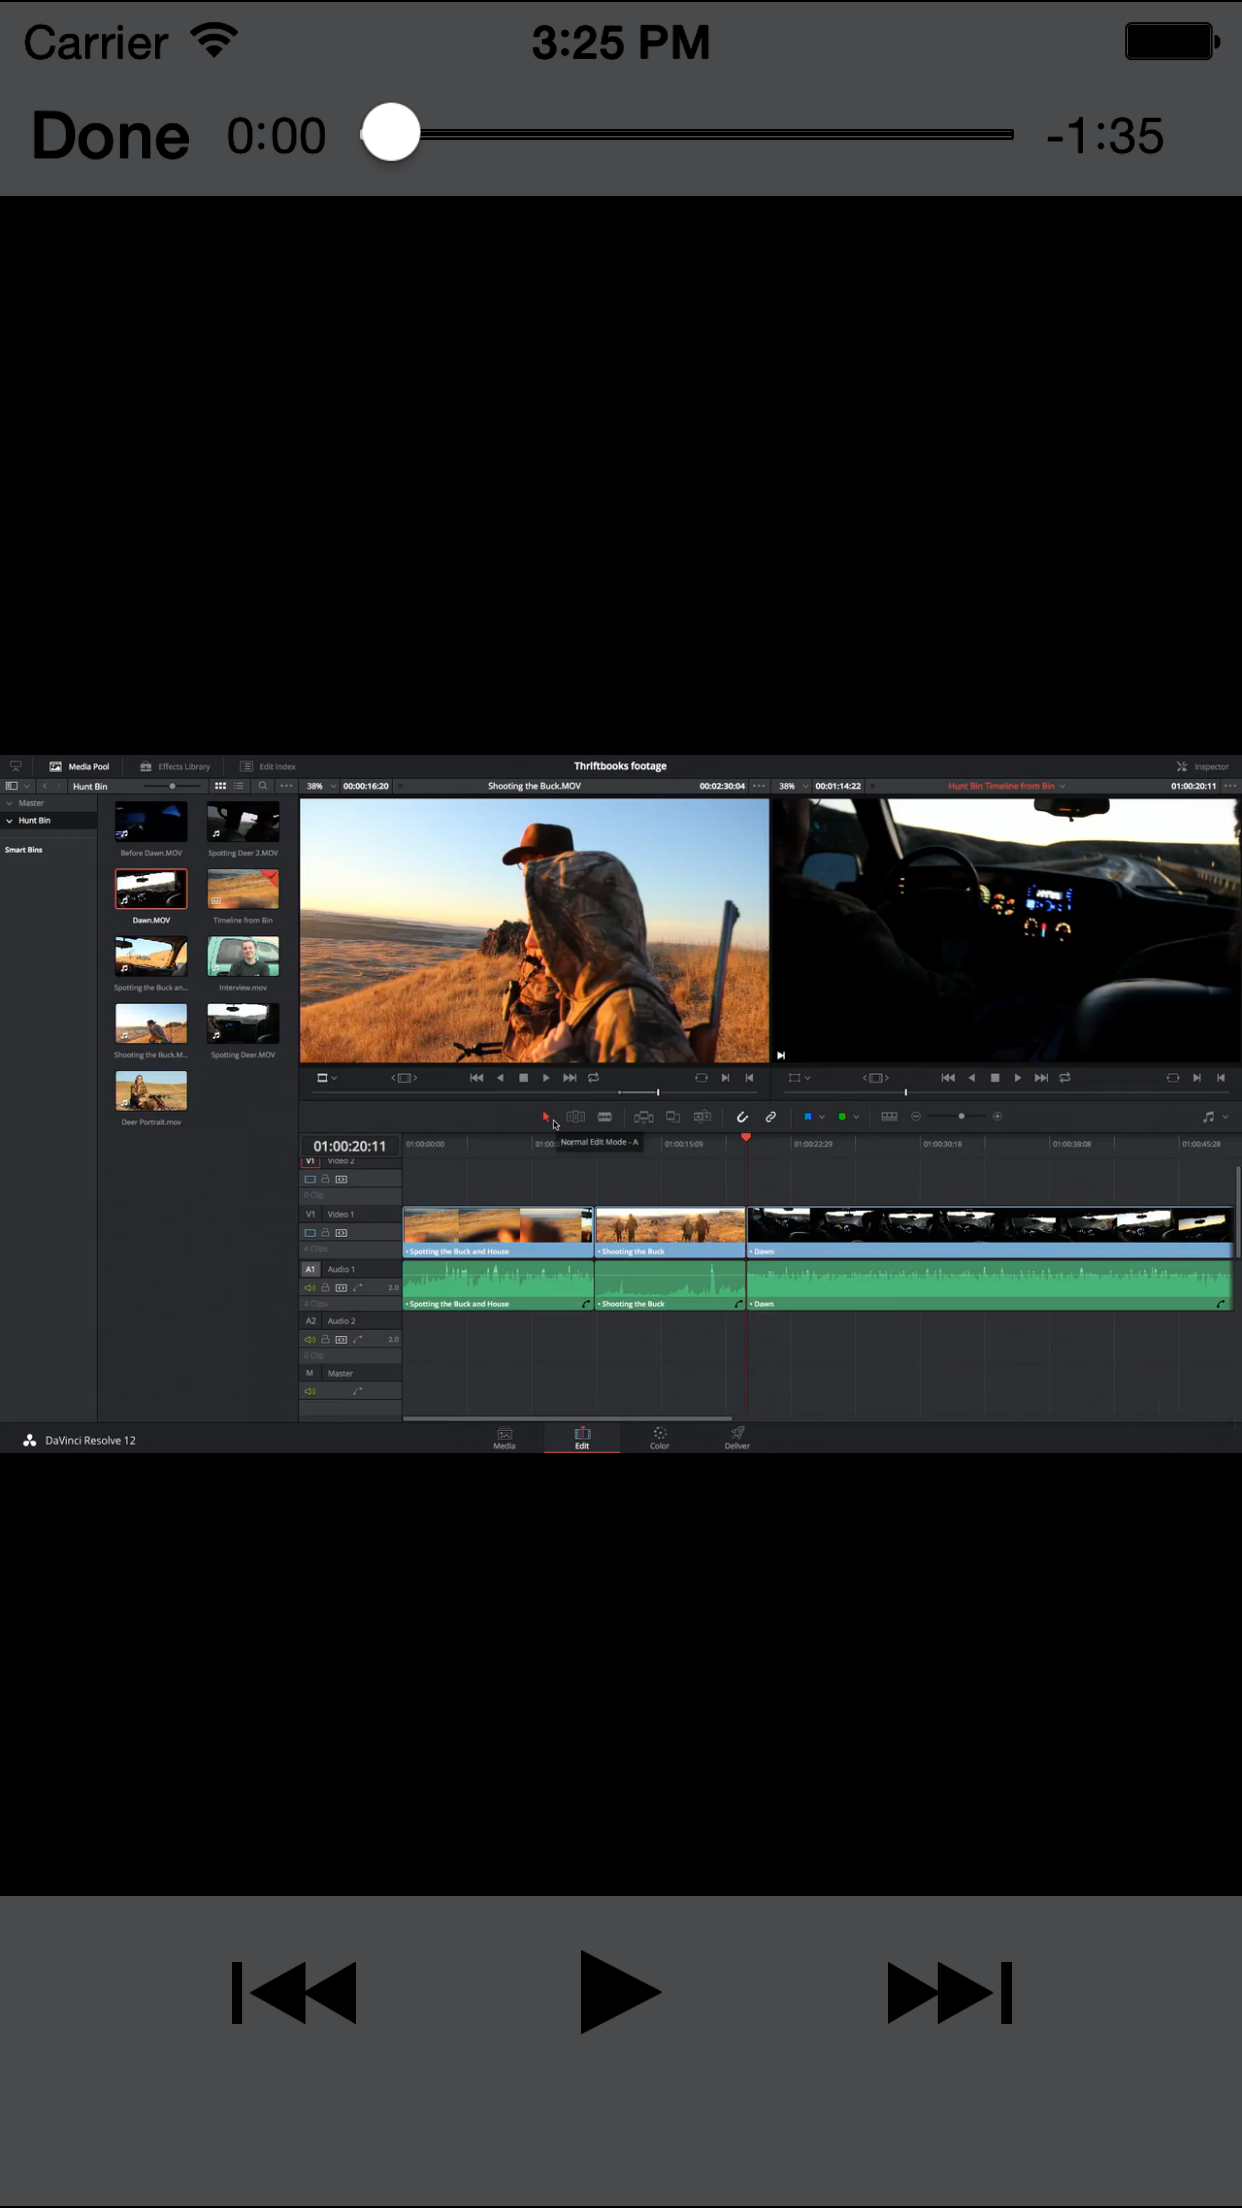The height and width of the screenshot is (2208, 1242).
Task: Click the media pool search icon
Action: [263, 786]
